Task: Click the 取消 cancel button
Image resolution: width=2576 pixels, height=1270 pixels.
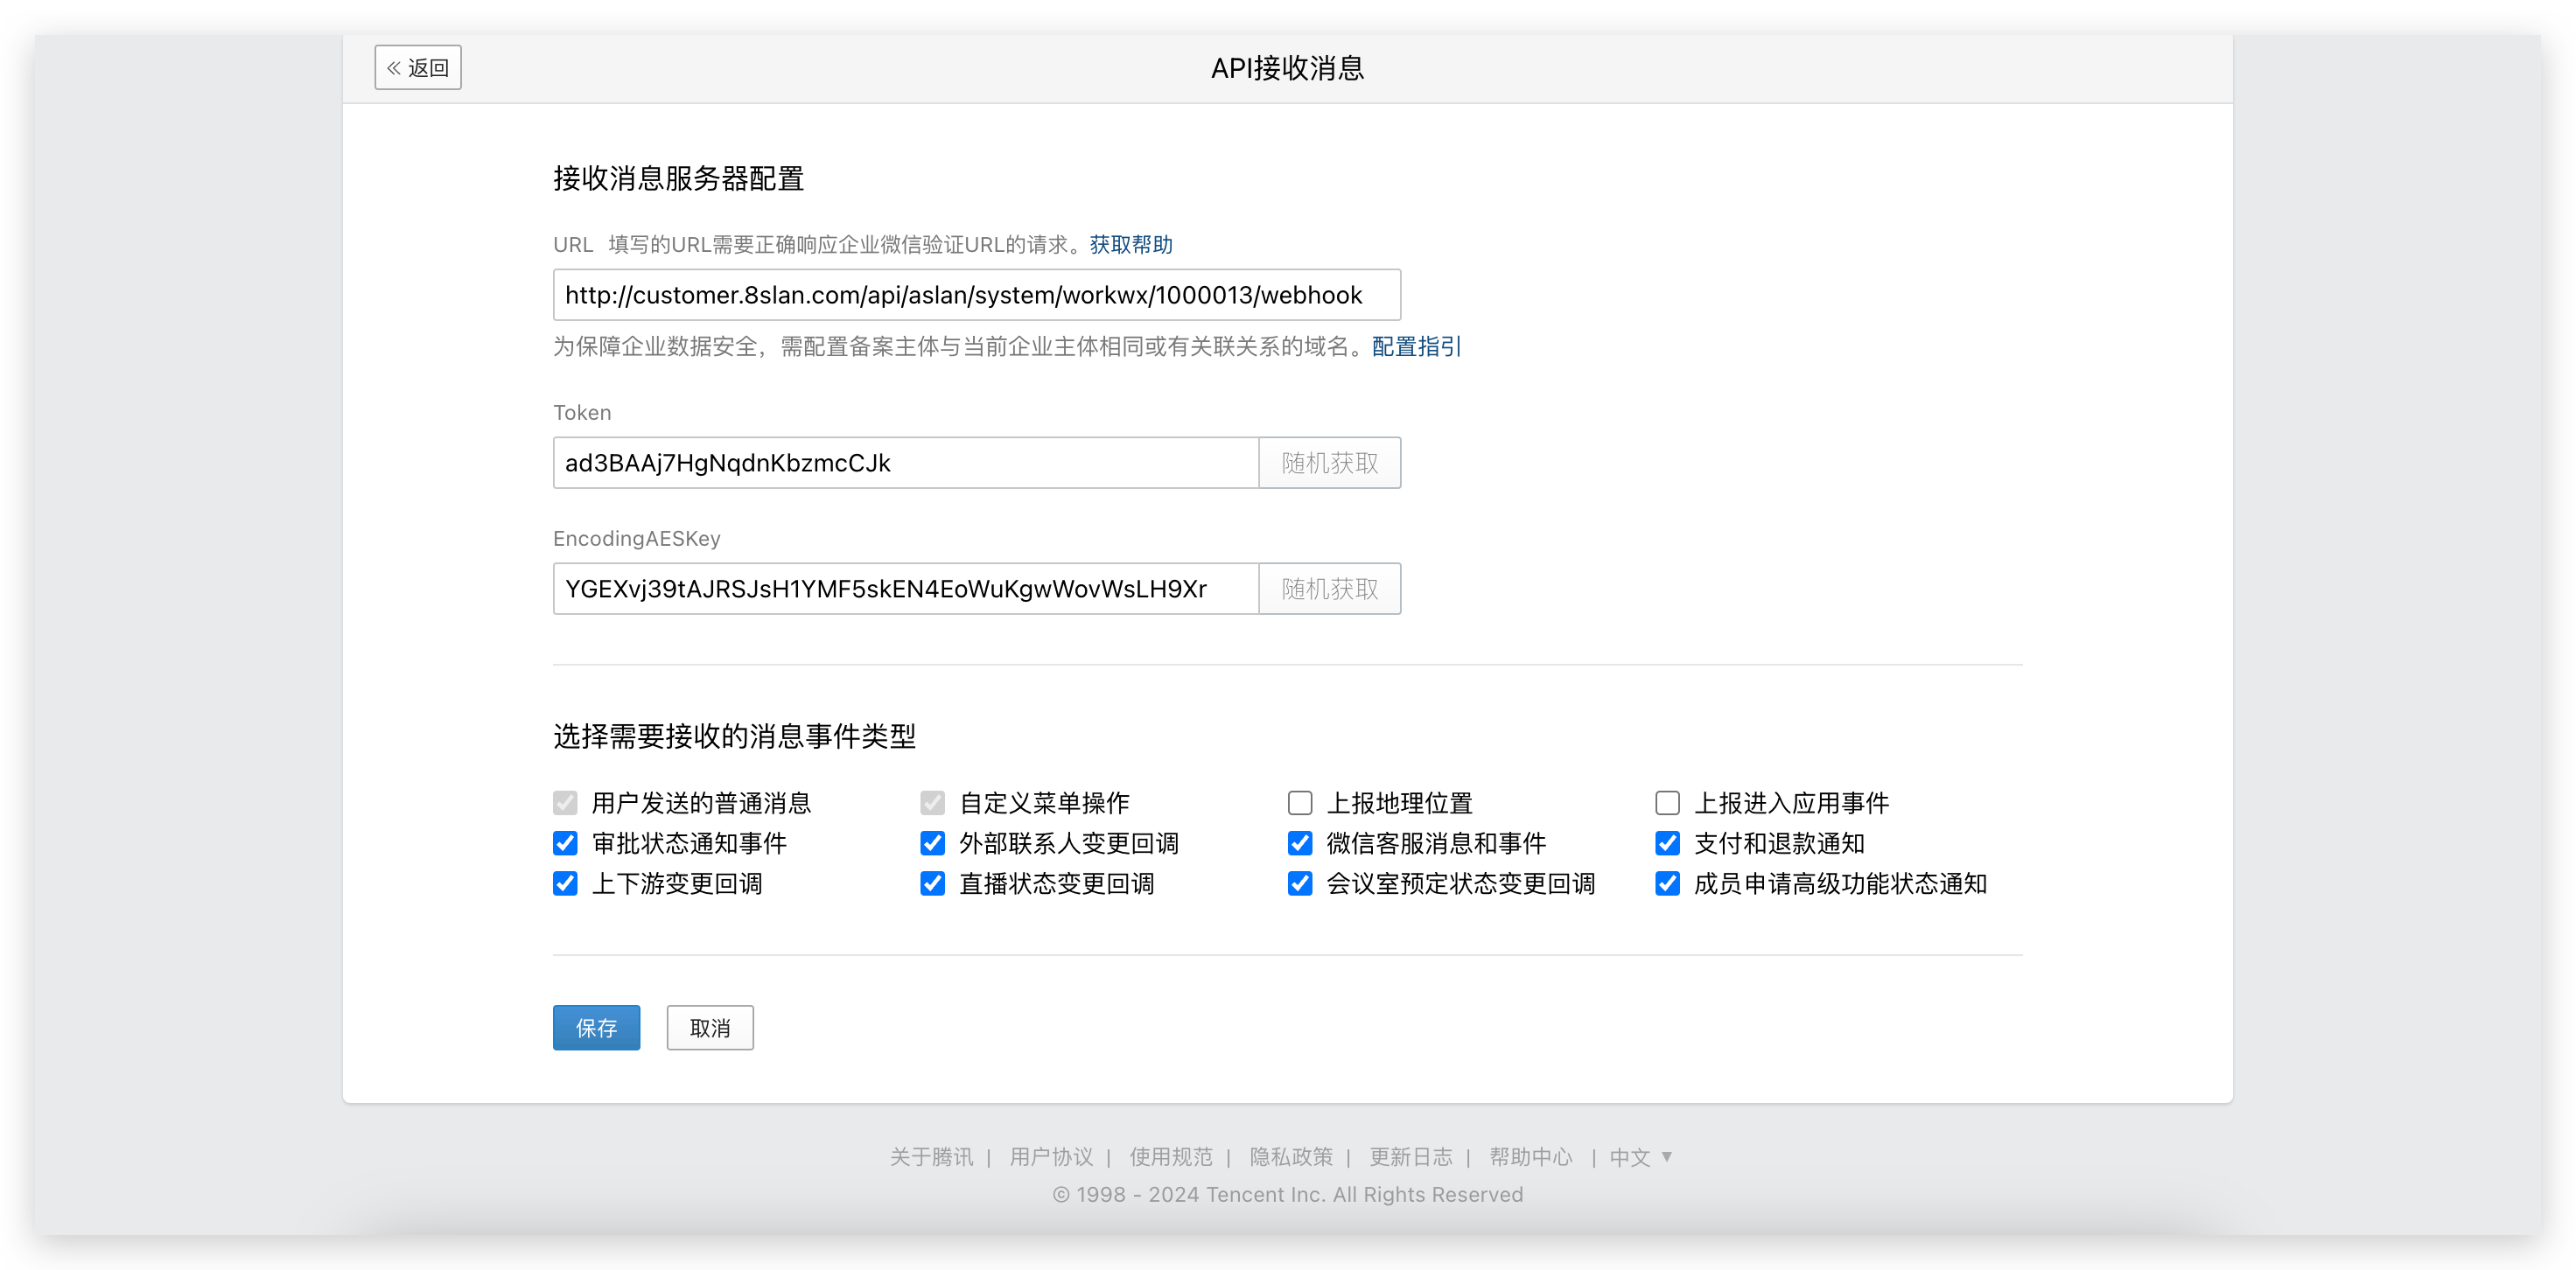Action: point(710,1028)
